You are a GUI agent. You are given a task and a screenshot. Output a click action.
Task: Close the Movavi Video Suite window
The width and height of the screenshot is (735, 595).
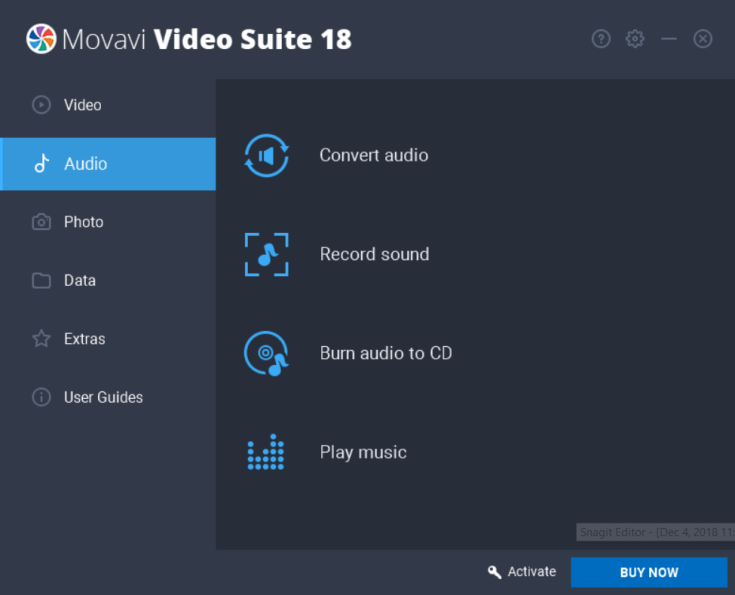coord(703,39)
